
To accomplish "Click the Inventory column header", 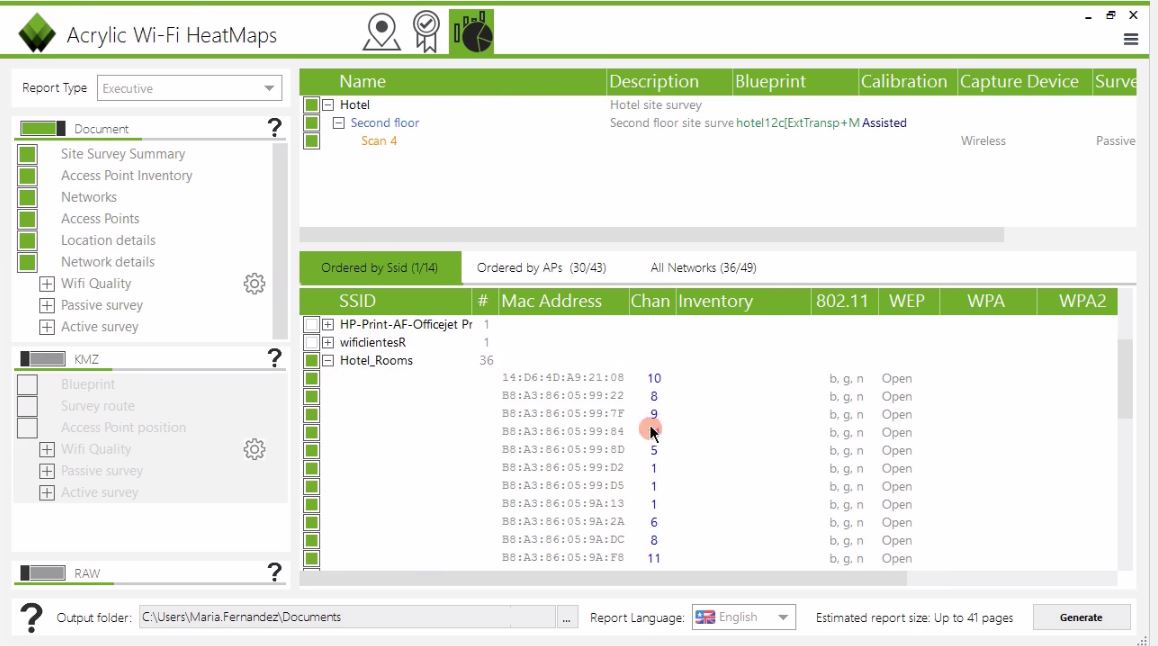I will pyautogui.click(x=742, y=301).
